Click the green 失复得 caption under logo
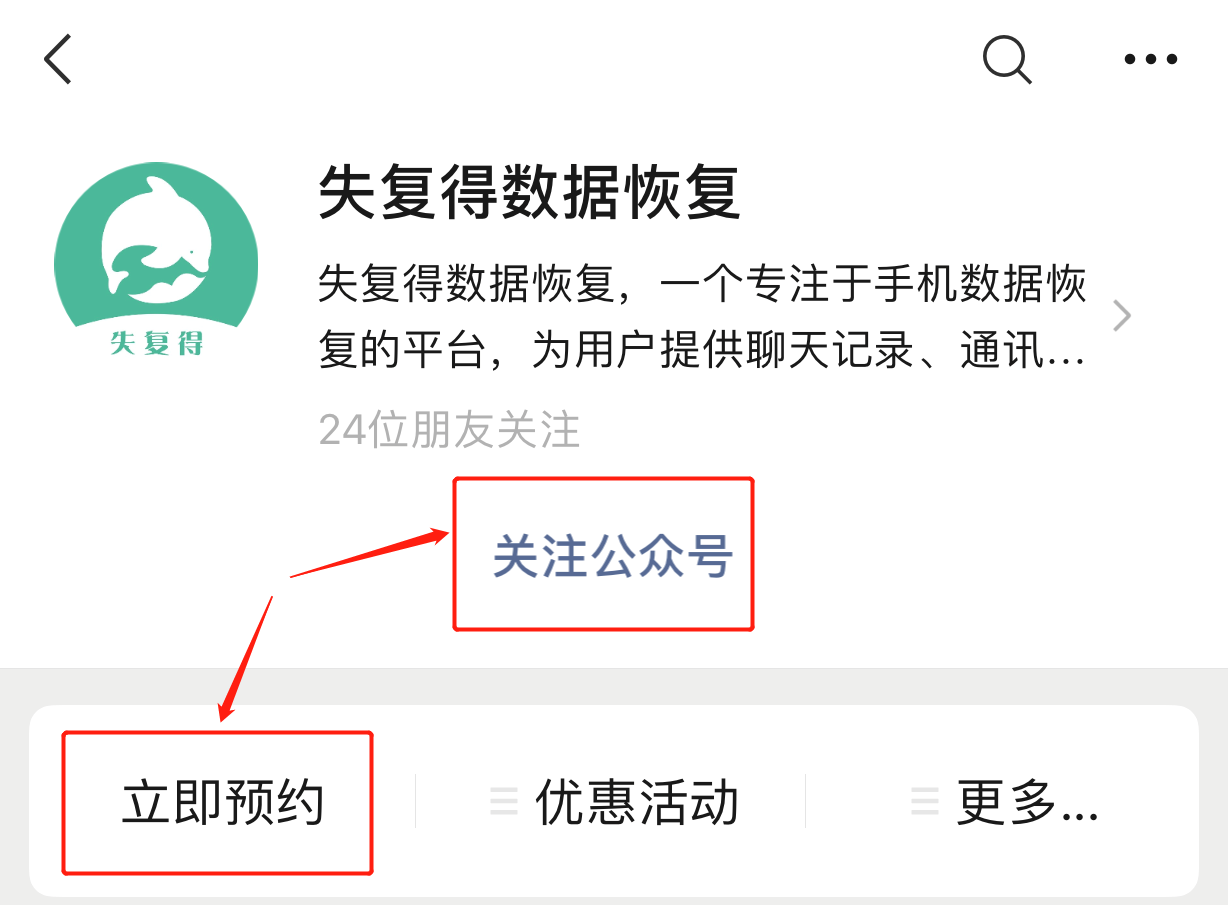 tap(156, 343)
